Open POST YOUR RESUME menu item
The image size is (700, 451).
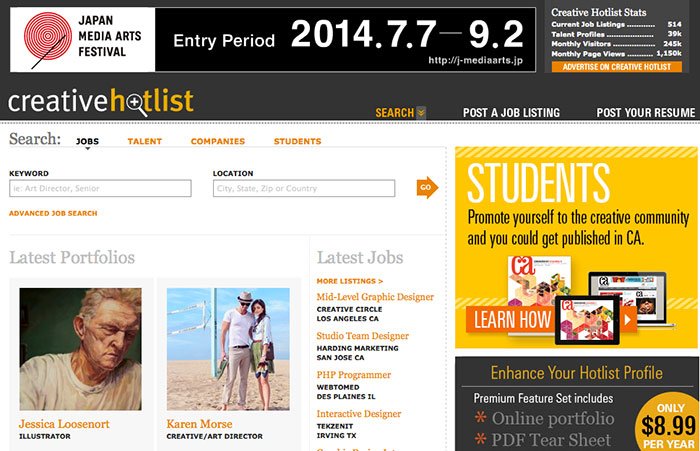(x=646, y=113)
